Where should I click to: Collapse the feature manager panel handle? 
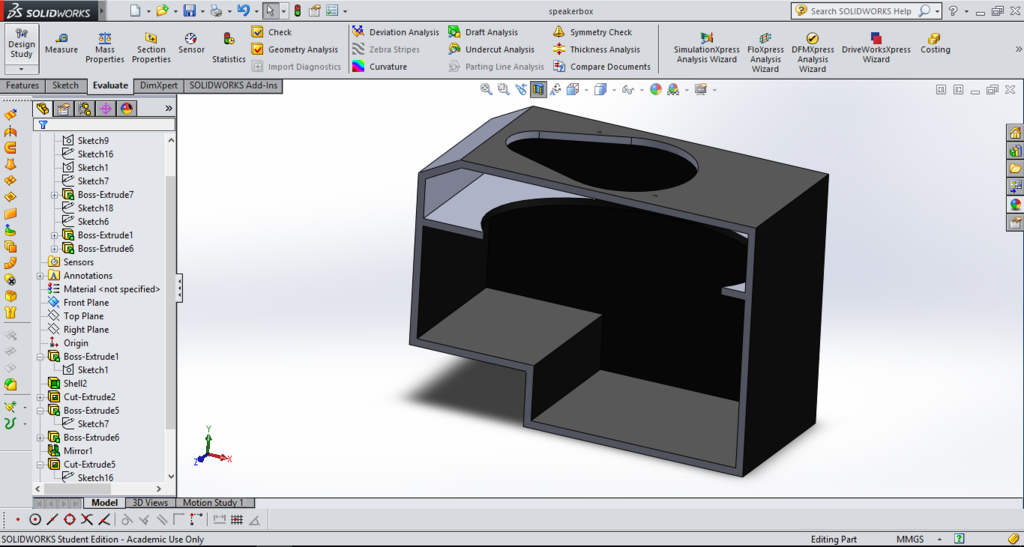tap(179, 288)
